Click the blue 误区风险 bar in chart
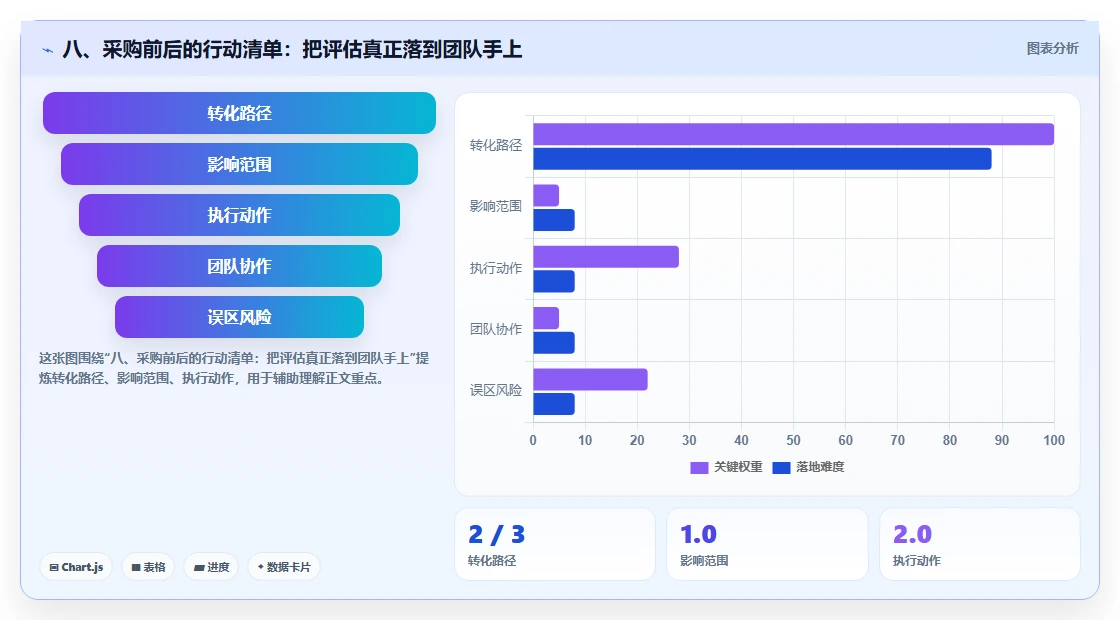Viewport: 1120px width, 620px height. tap(554, 404)
